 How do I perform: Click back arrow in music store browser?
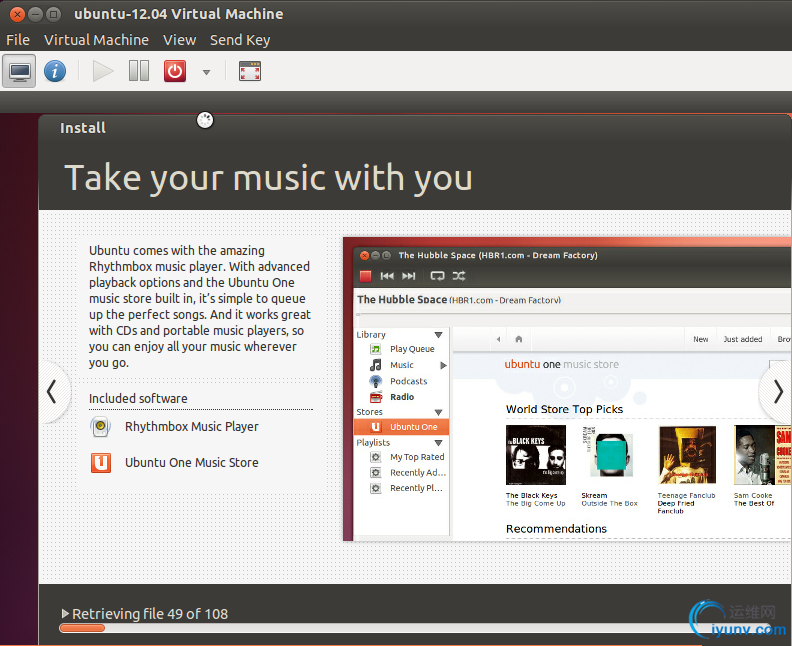coord(499,339)
